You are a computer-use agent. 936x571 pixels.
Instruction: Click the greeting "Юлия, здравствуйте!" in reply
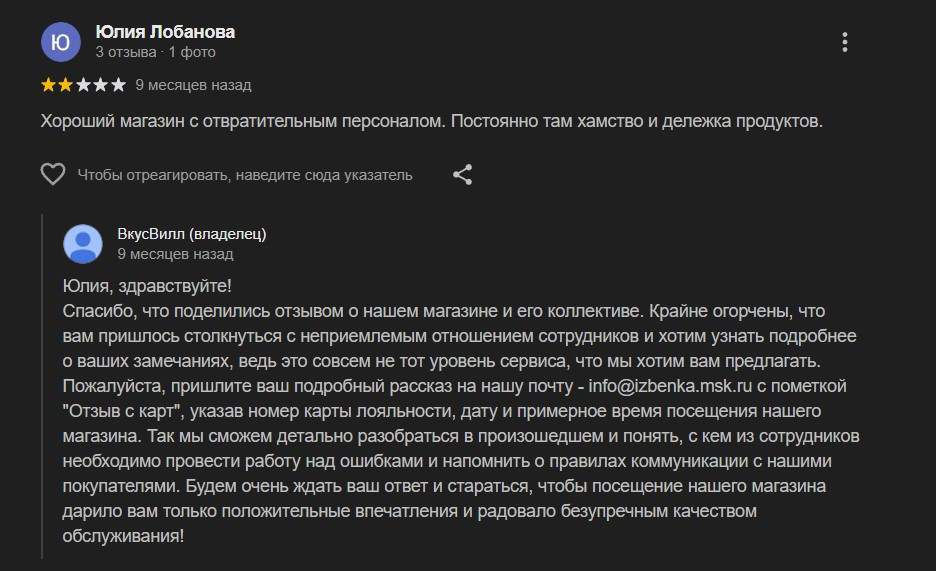(x=146, y=286)
